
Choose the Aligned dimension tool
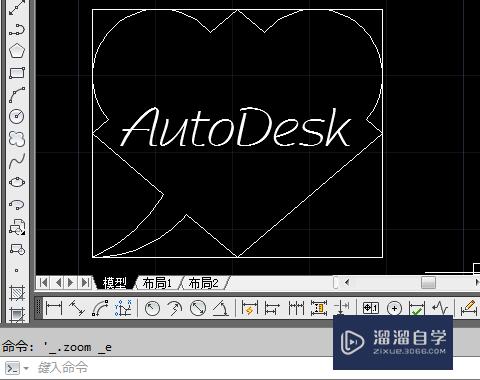coord(77,308)
